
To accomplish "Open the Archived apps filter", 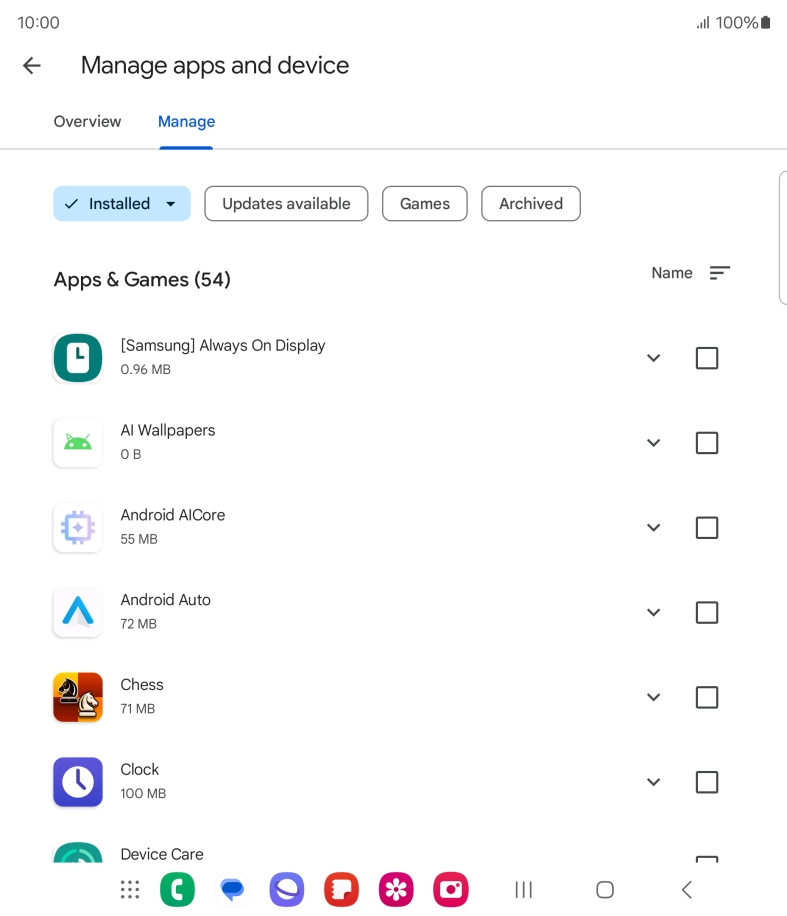I will (x=530, y=203).
